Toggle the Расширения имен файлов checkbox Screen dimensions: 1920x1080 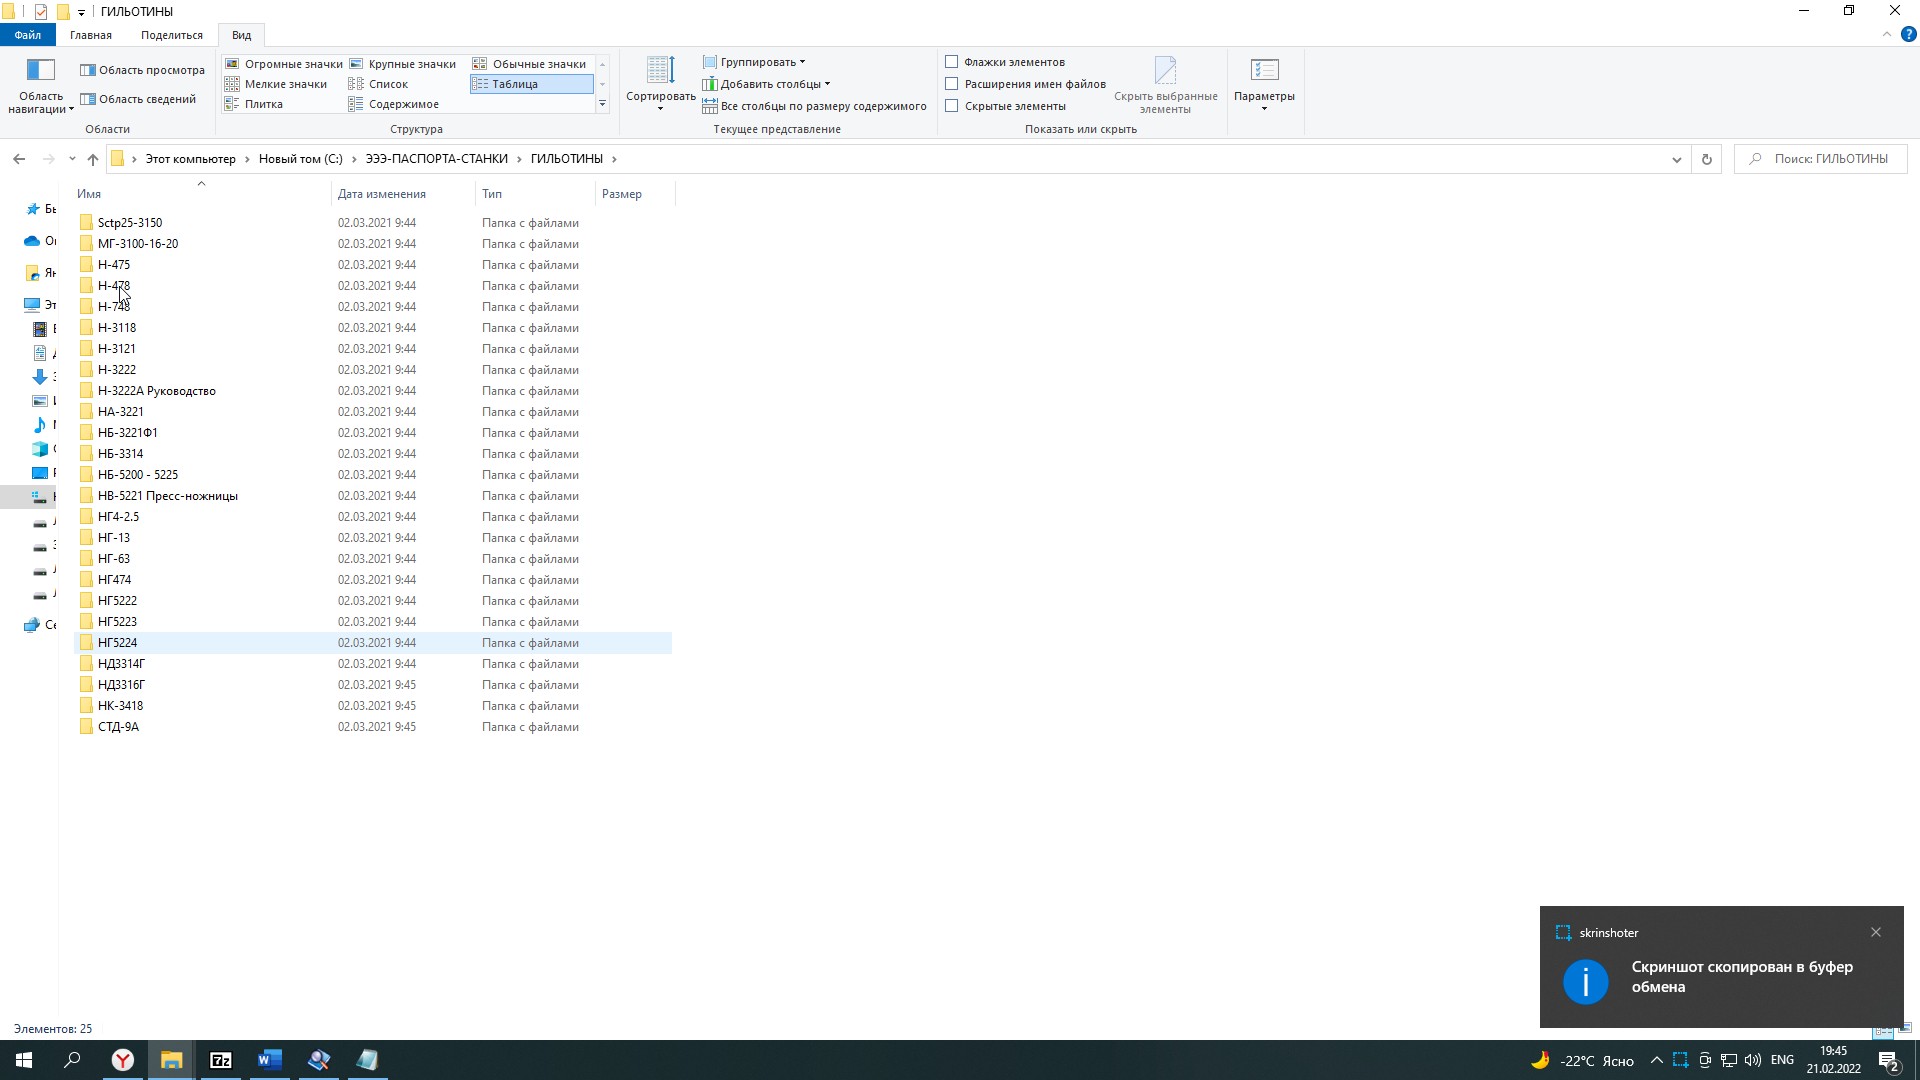pos(952,84)
